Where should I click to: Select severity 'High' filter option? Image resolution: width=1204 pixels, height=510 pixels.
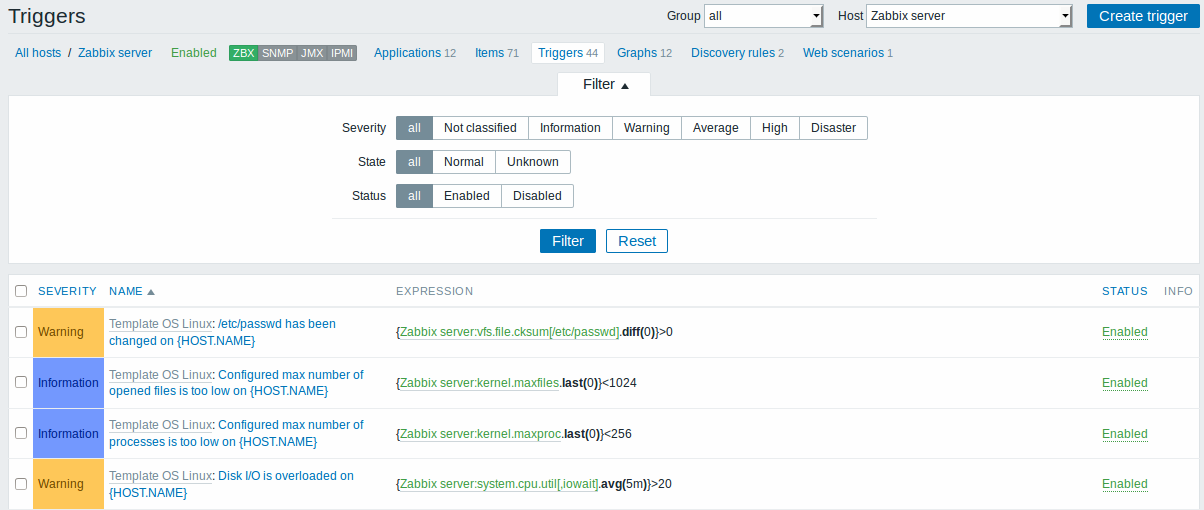click(775, 128)
